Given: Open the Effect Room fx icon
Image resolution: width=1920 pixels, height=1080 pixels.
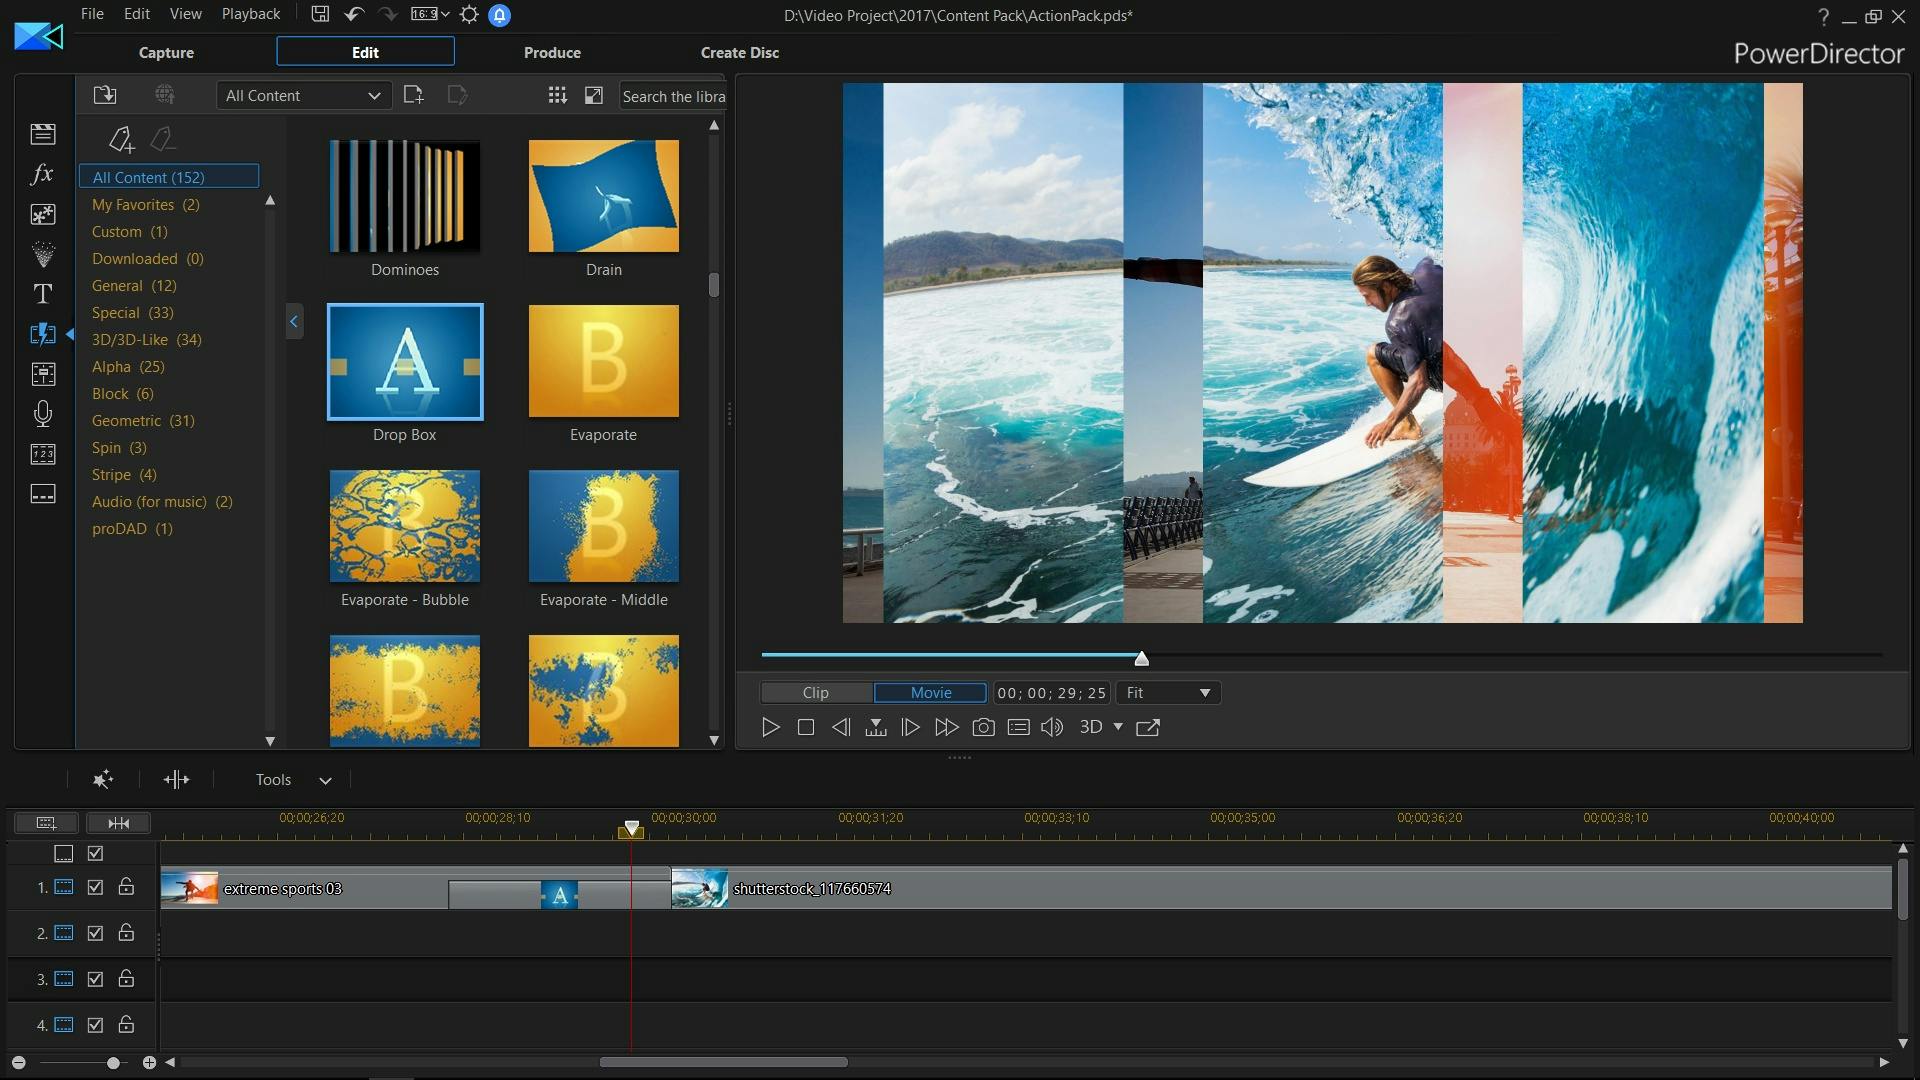Looking at the screenshot, I should 43,174.
